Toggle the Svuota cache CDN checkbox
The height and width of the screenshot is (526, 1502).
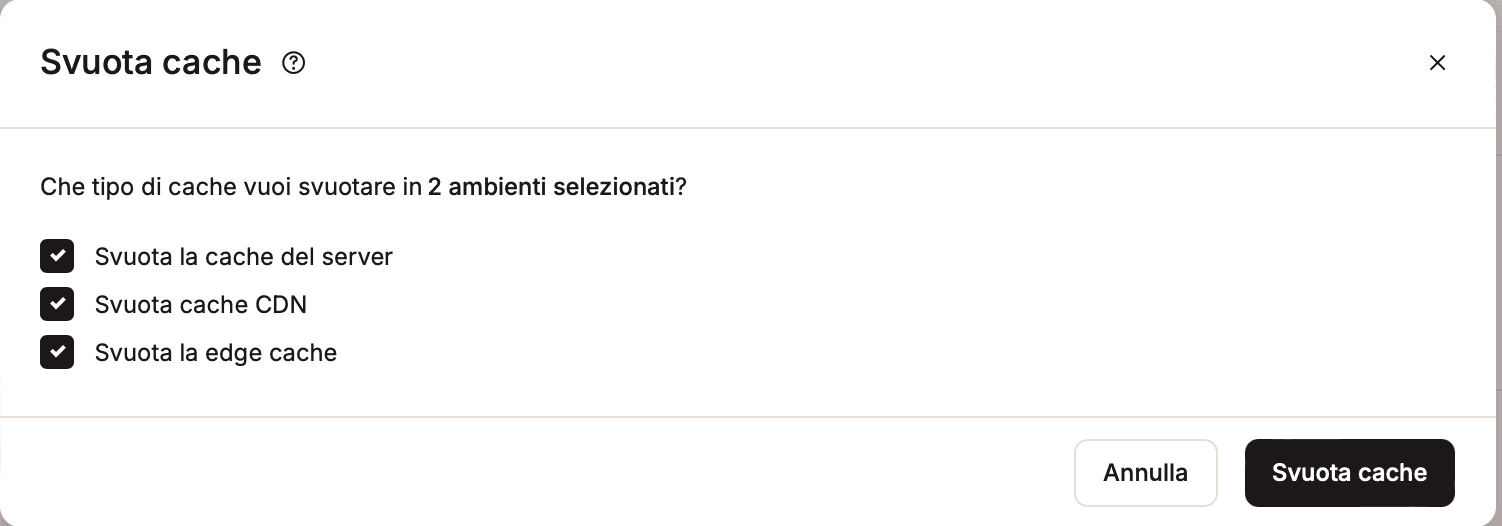tap(57, 304)
